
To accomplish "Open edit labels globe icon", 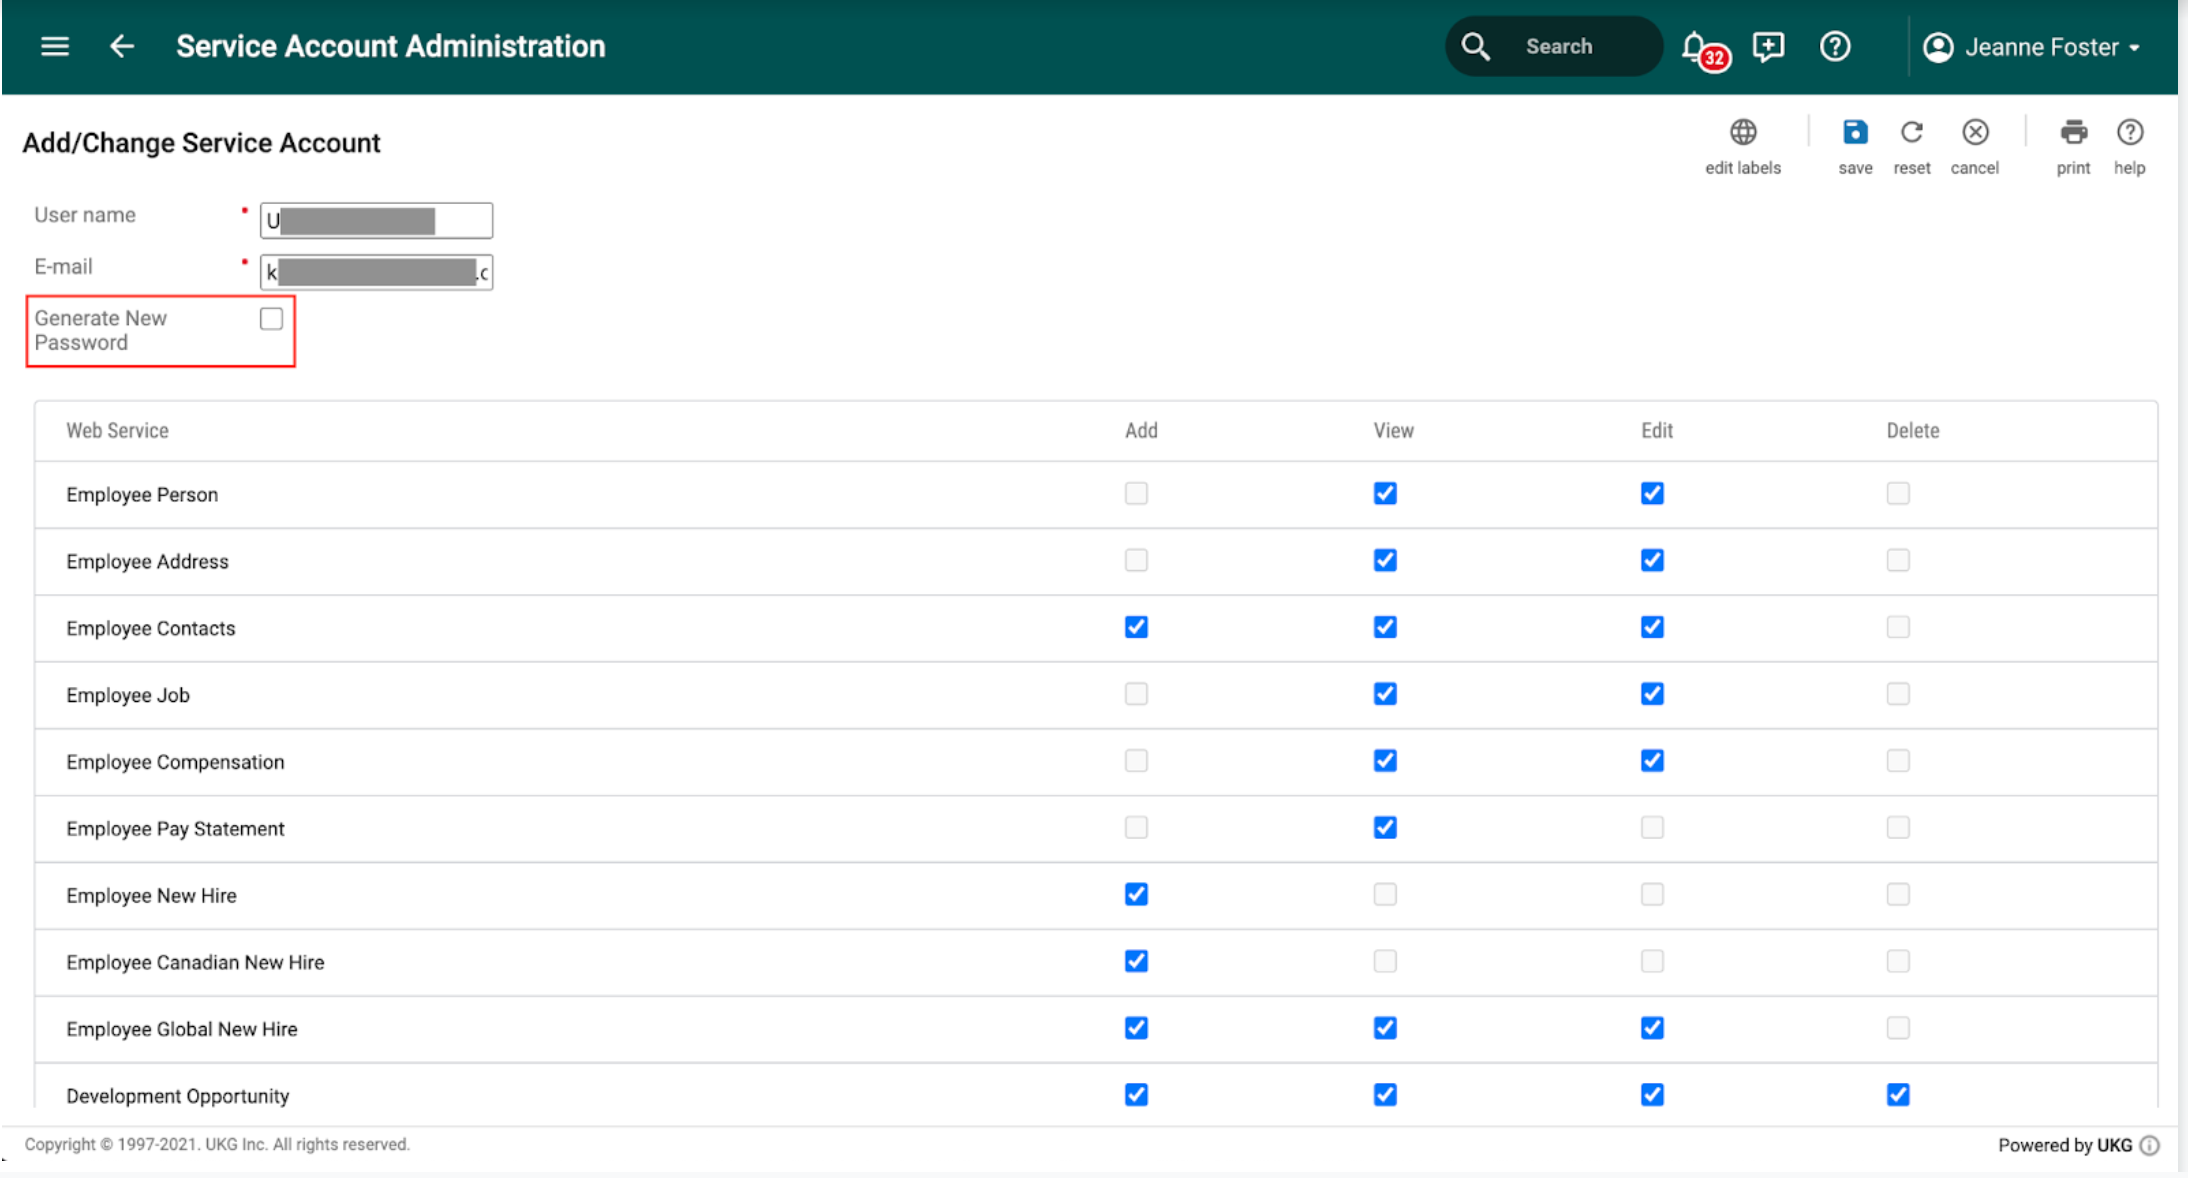I will 1743,133.
